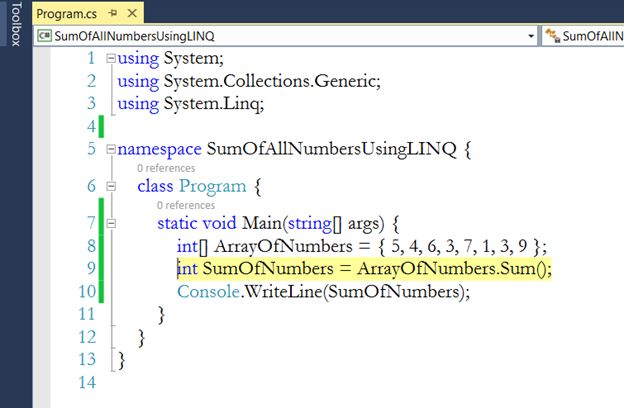This screenshot has width=624, height=408.
Task: Collapse the using directives block
Action: tap(111, 59)
